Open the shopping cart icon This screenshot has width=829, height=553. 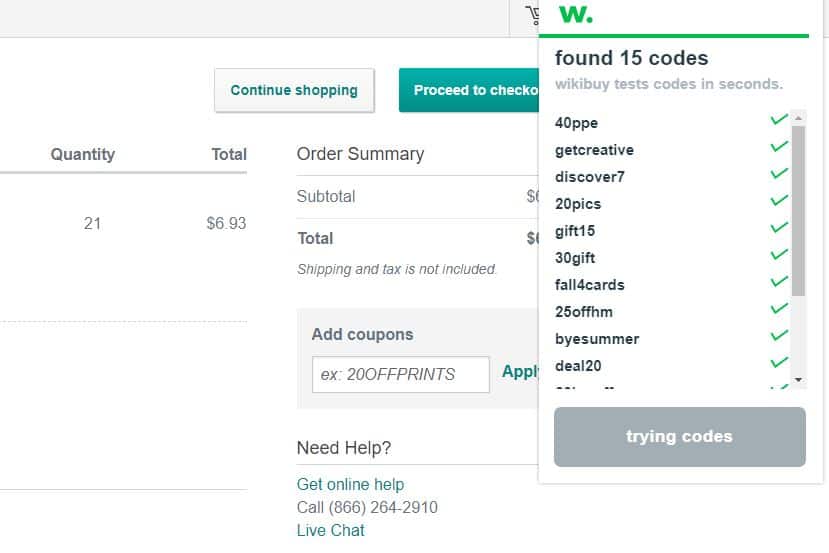point(532,15)
